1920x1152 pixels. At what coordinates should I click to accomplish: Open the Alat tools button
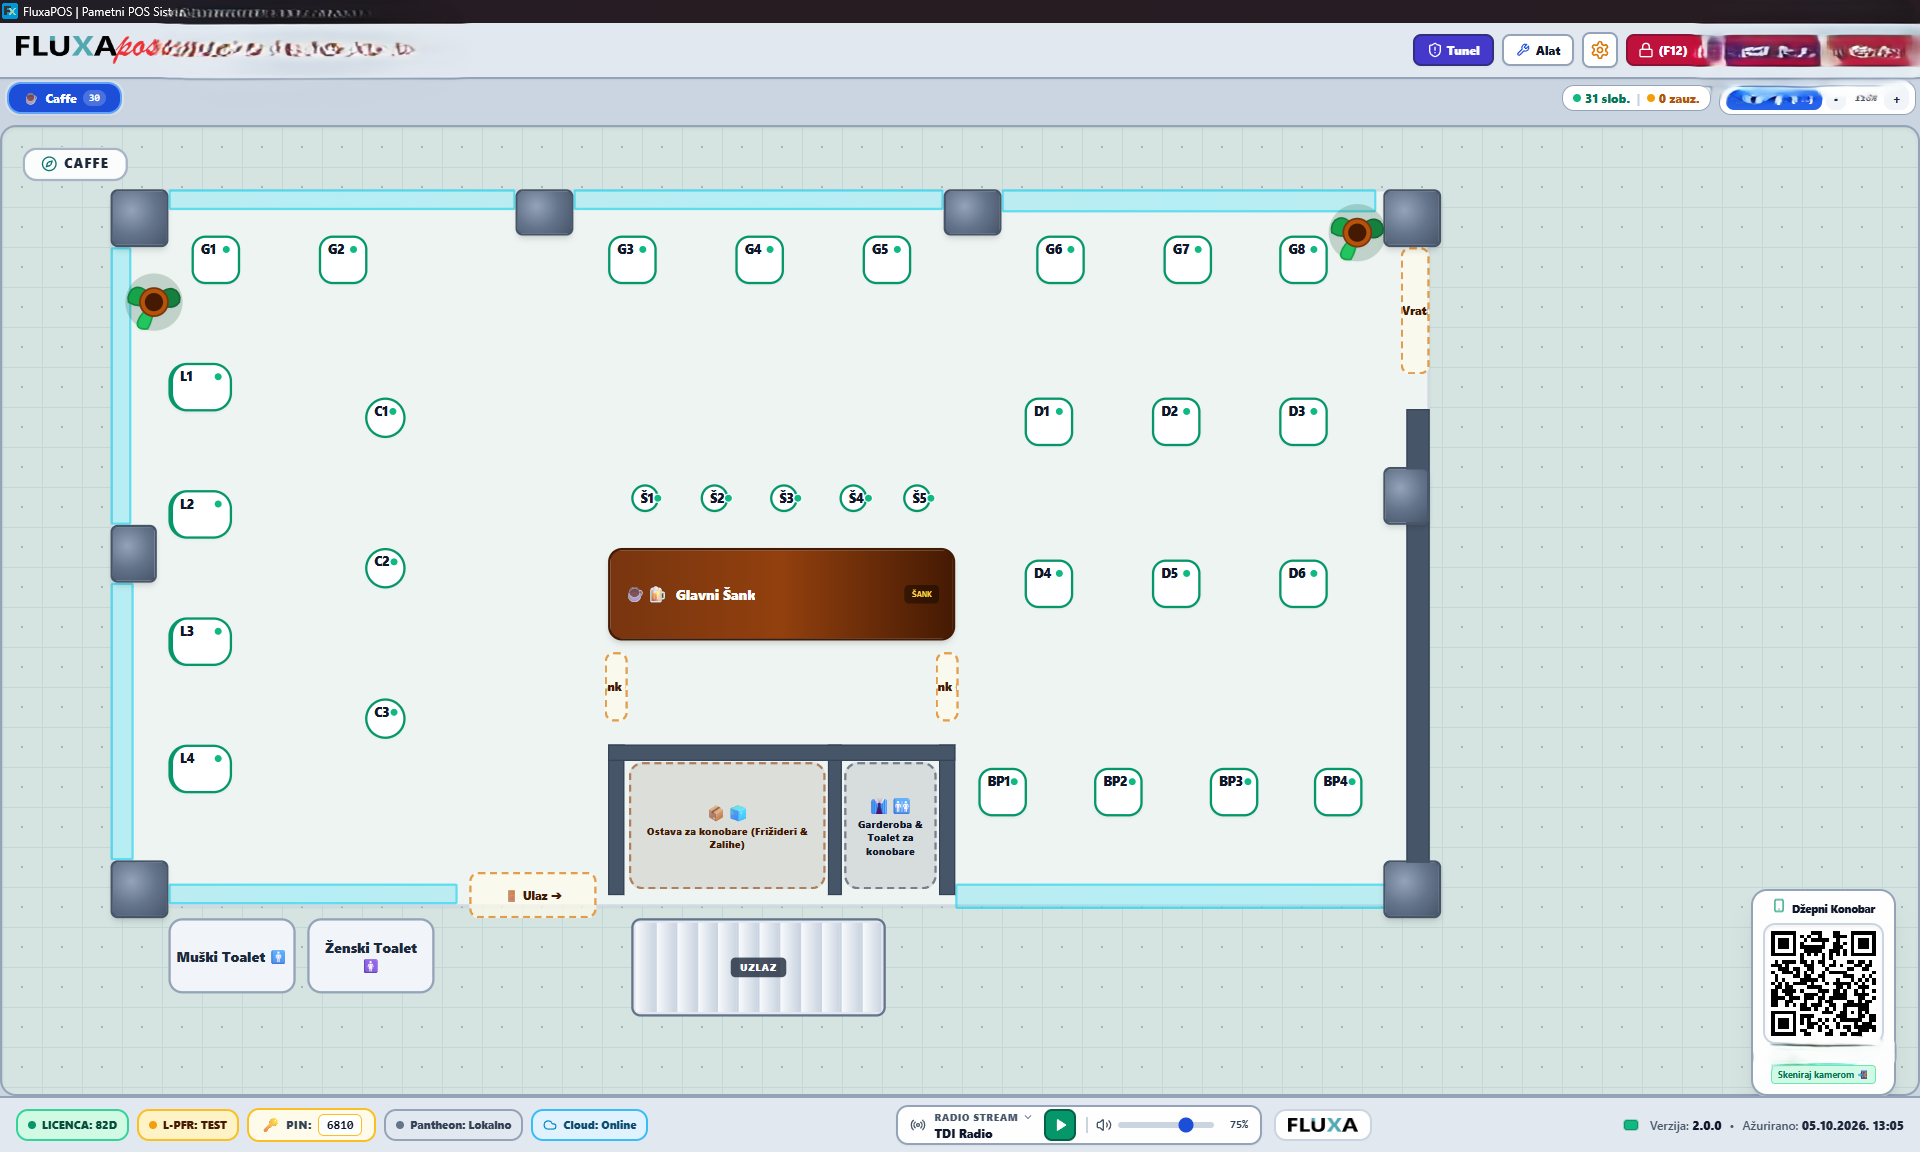coord(1538,50)
